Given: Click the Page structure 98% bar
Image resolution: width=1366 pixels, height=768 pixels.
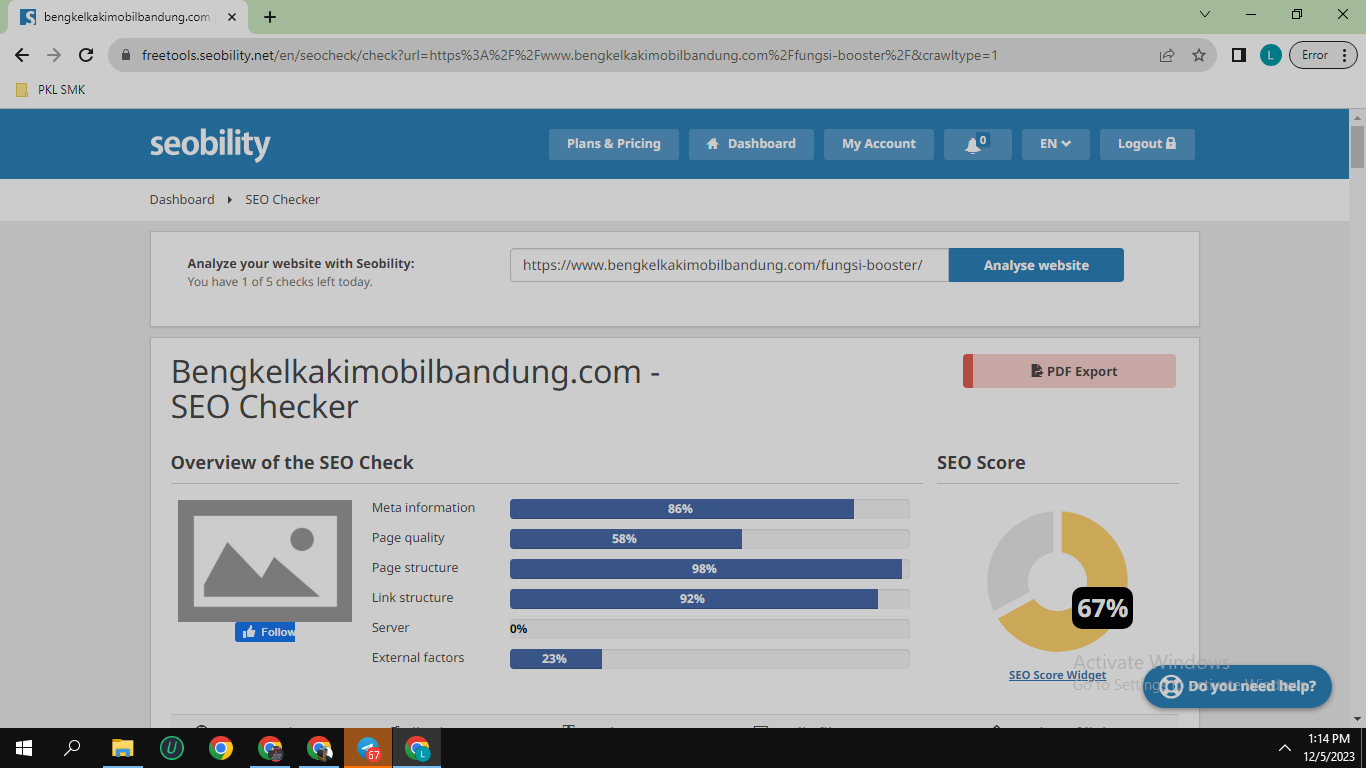Looking at the screenshot, I should pyautogui.click(x=710, y=569).
